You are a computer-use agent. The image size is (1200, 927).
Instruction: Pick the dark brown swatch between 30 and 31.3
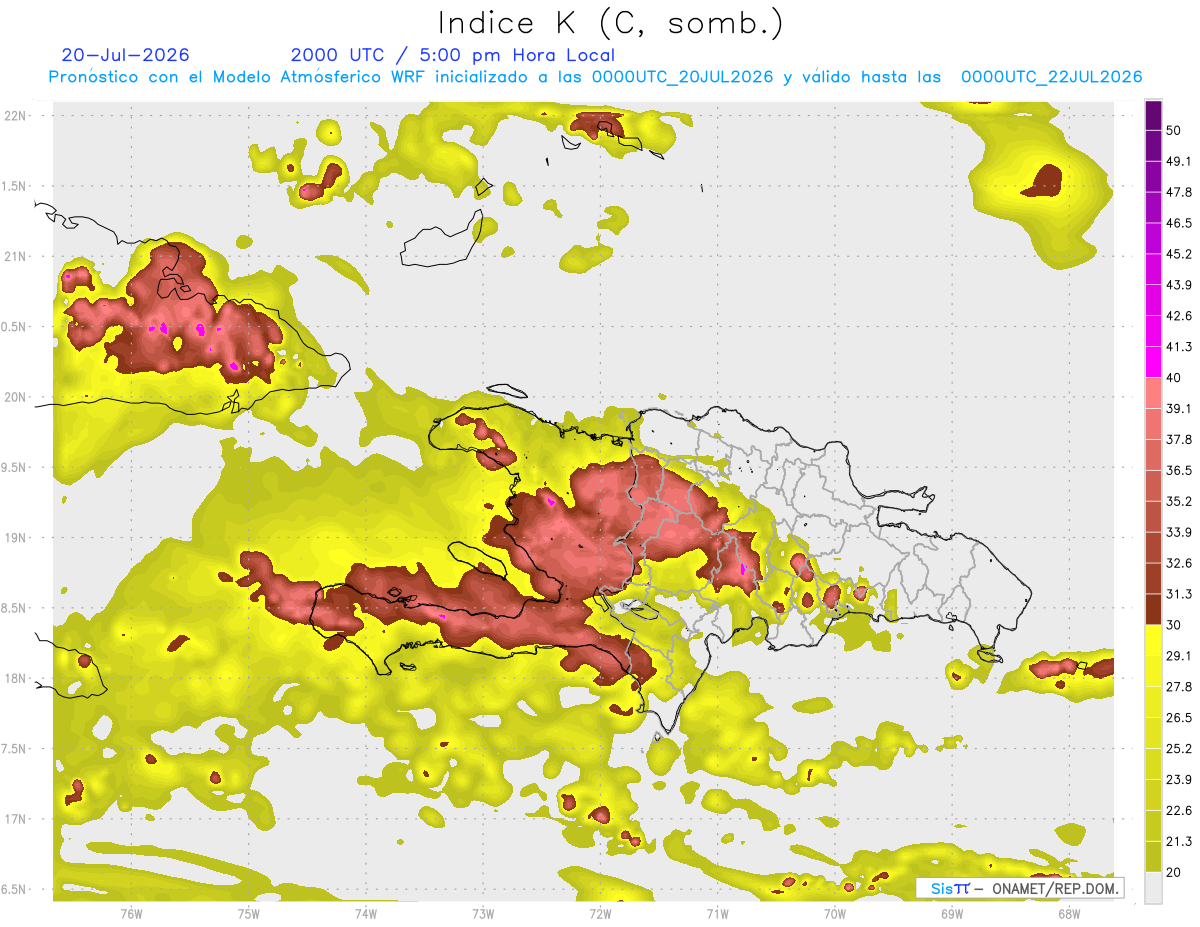click(x=1154, y=609)
